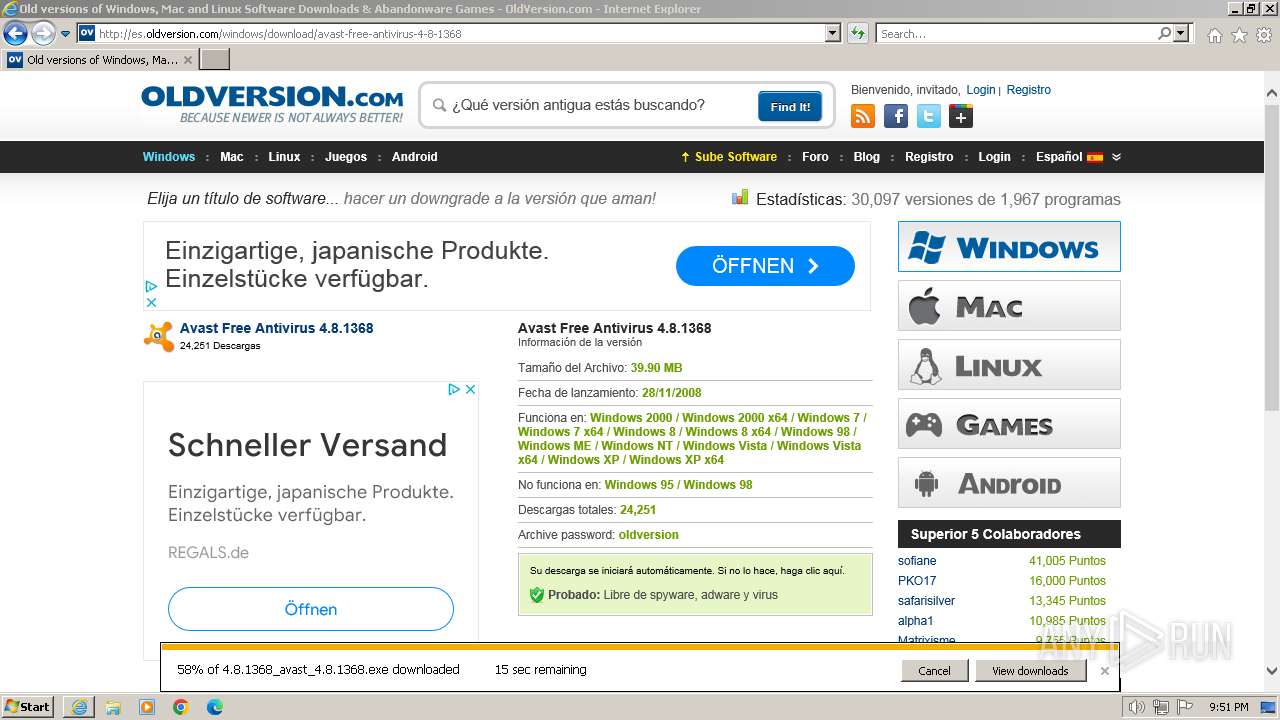Expand the address bar URL dropdown
The width and height of the screenshot is (1280, 720).
point(832,33)
